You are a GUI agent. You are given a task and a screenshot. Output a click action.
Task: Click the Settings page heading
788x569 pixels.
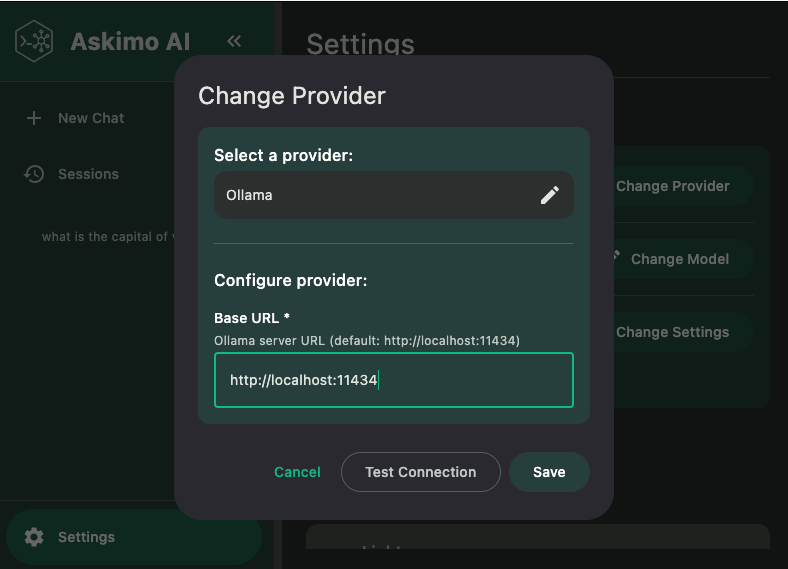coord(360,44)
